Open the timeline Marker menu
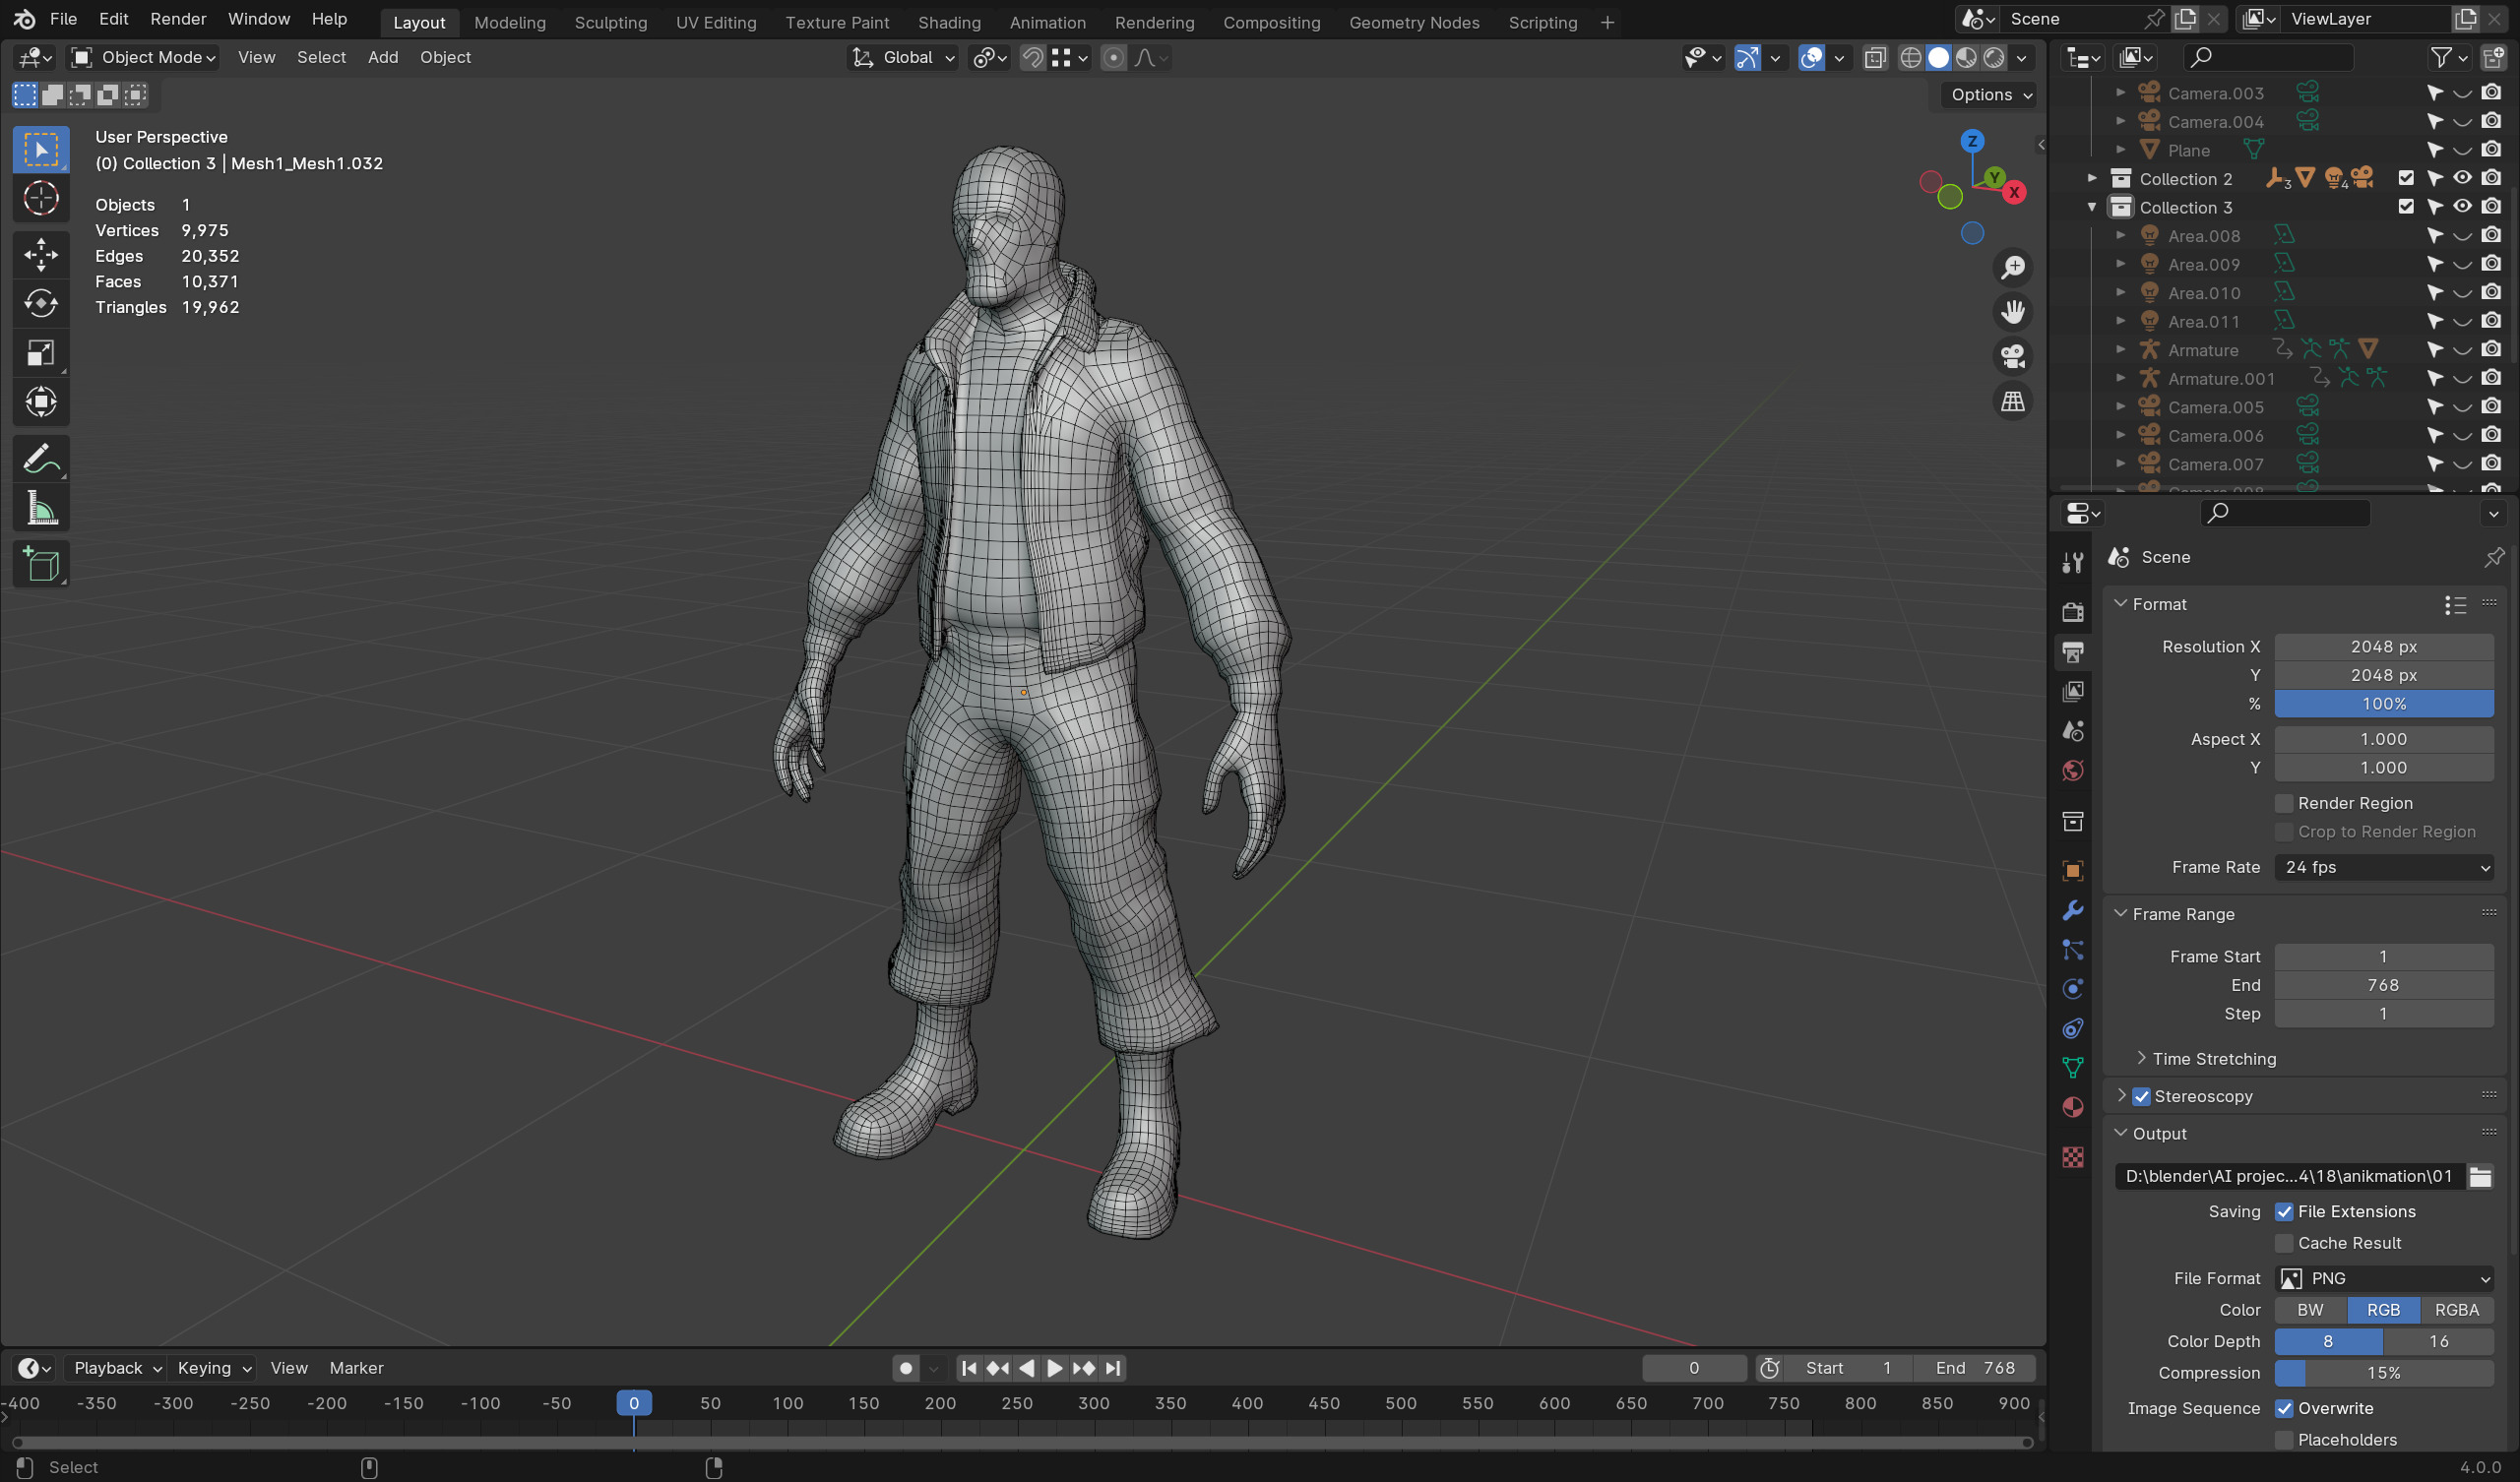 [x=356, y=1369]
